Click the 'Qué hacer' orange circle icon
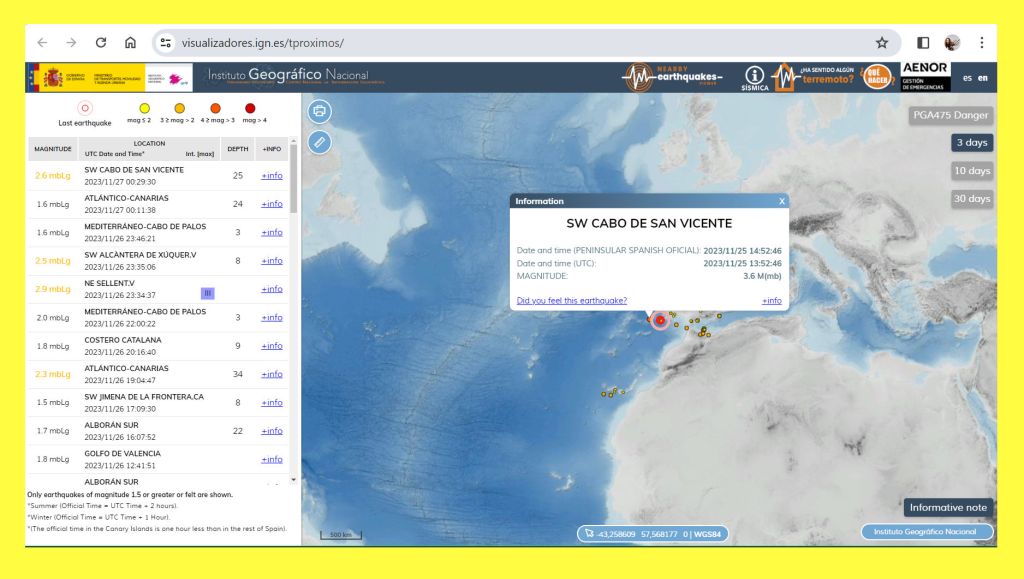 coord(876,77)
